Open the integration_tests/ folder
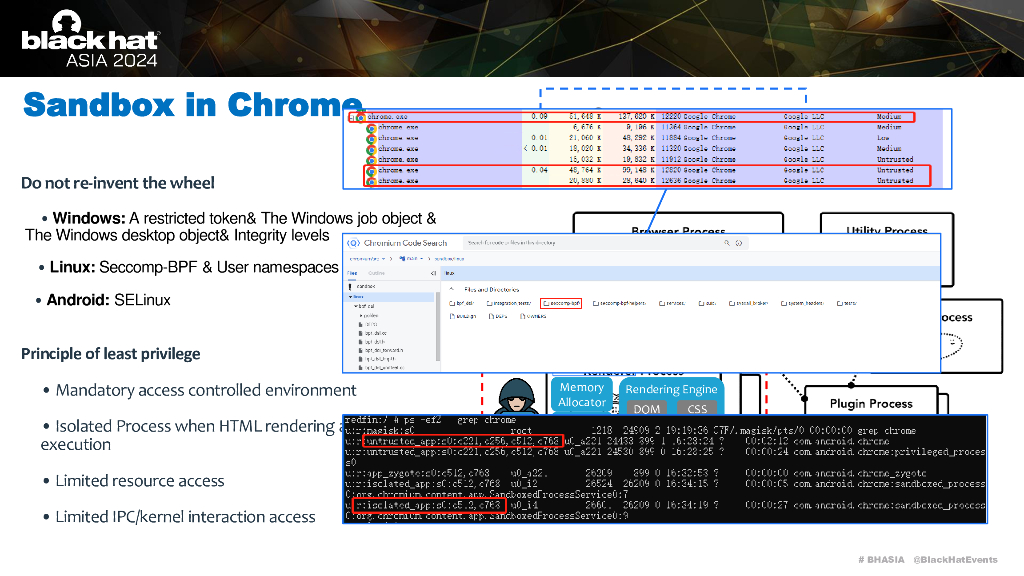The image size is (1024, 576). 509,303
